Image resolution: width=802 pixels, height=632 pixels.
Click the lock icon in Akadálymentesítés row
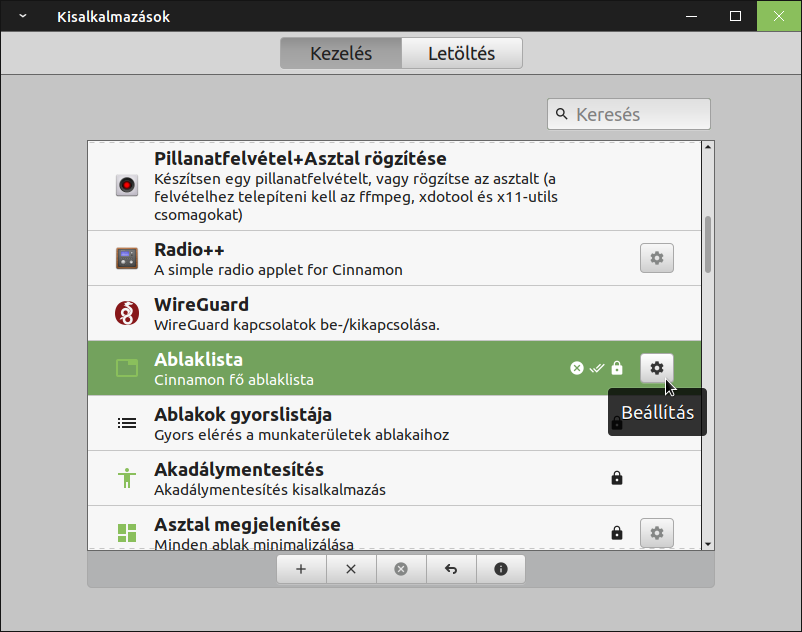point(617,478)
